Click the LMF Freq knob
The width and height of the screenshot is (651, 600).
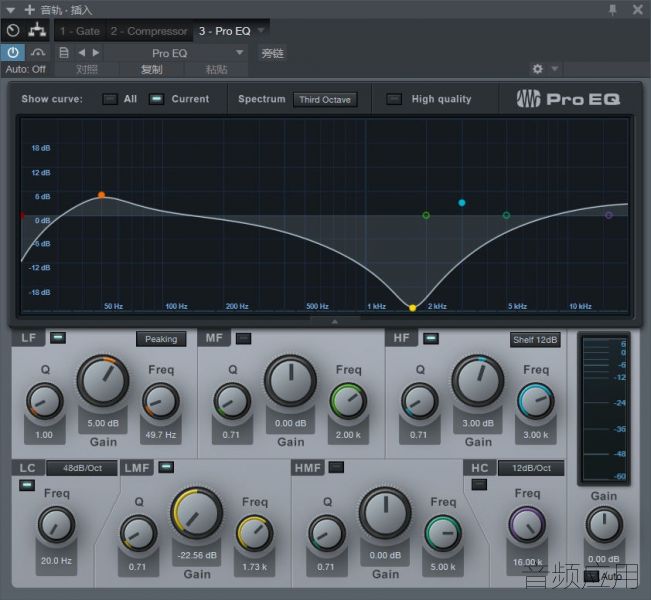(x=255, y=534)
